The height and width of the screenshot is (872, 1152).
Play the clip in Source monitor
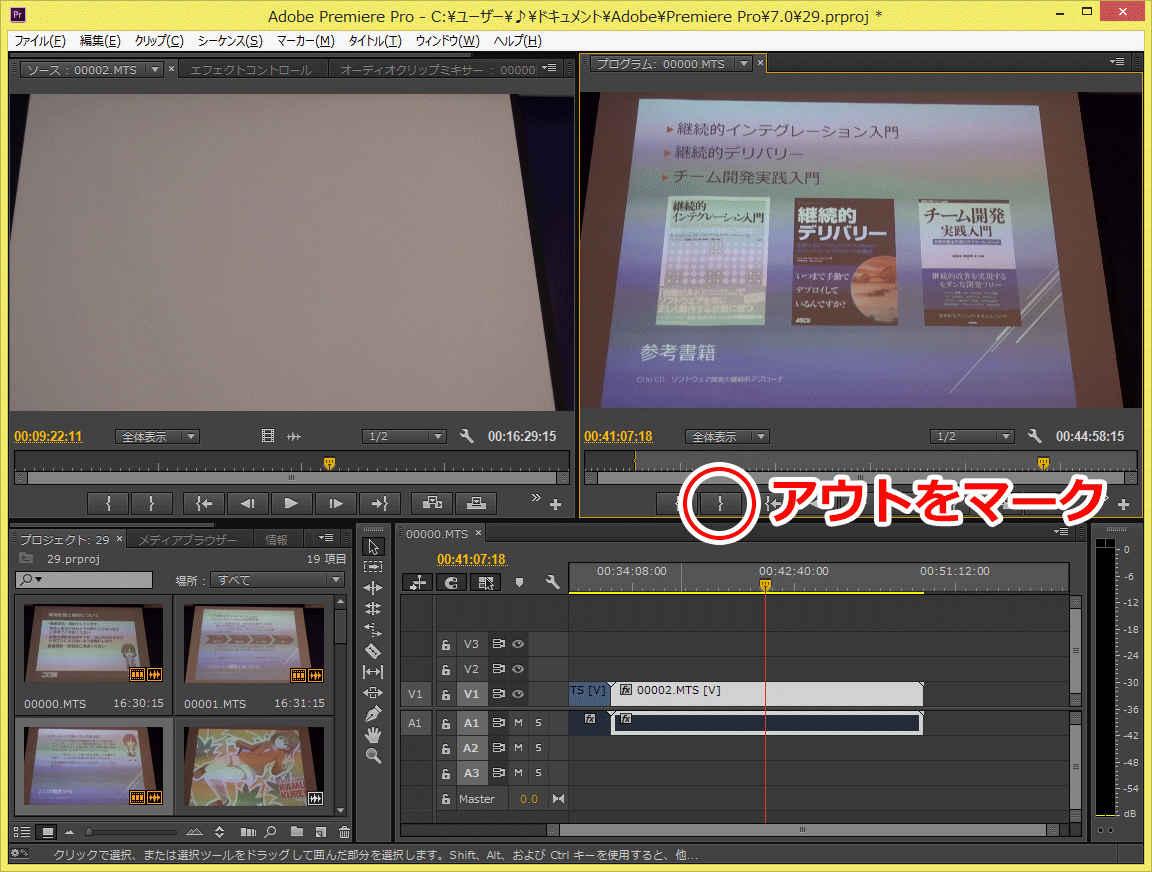[291, 503]
